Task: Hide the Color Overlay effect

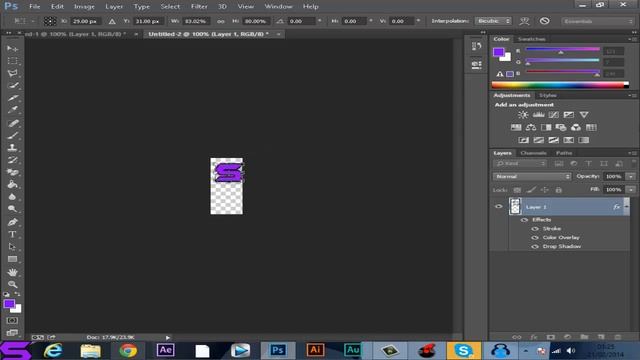Action: [x=535, y=238]
